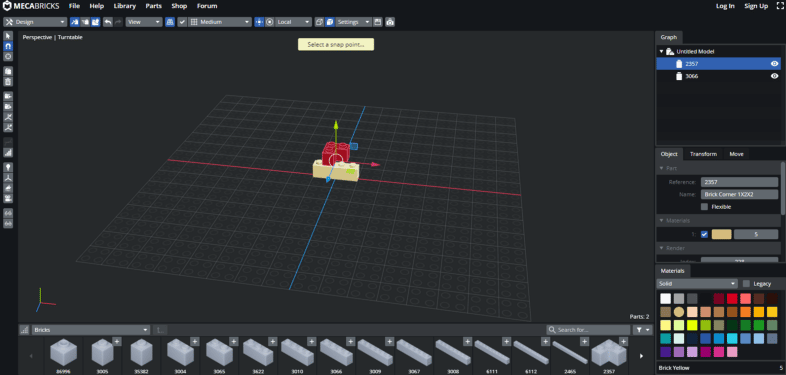Viewport: 786px width, 375px height.
Task: Enable the Flexible checkbox
Action: pyautogui.click(x=704, y=207)
